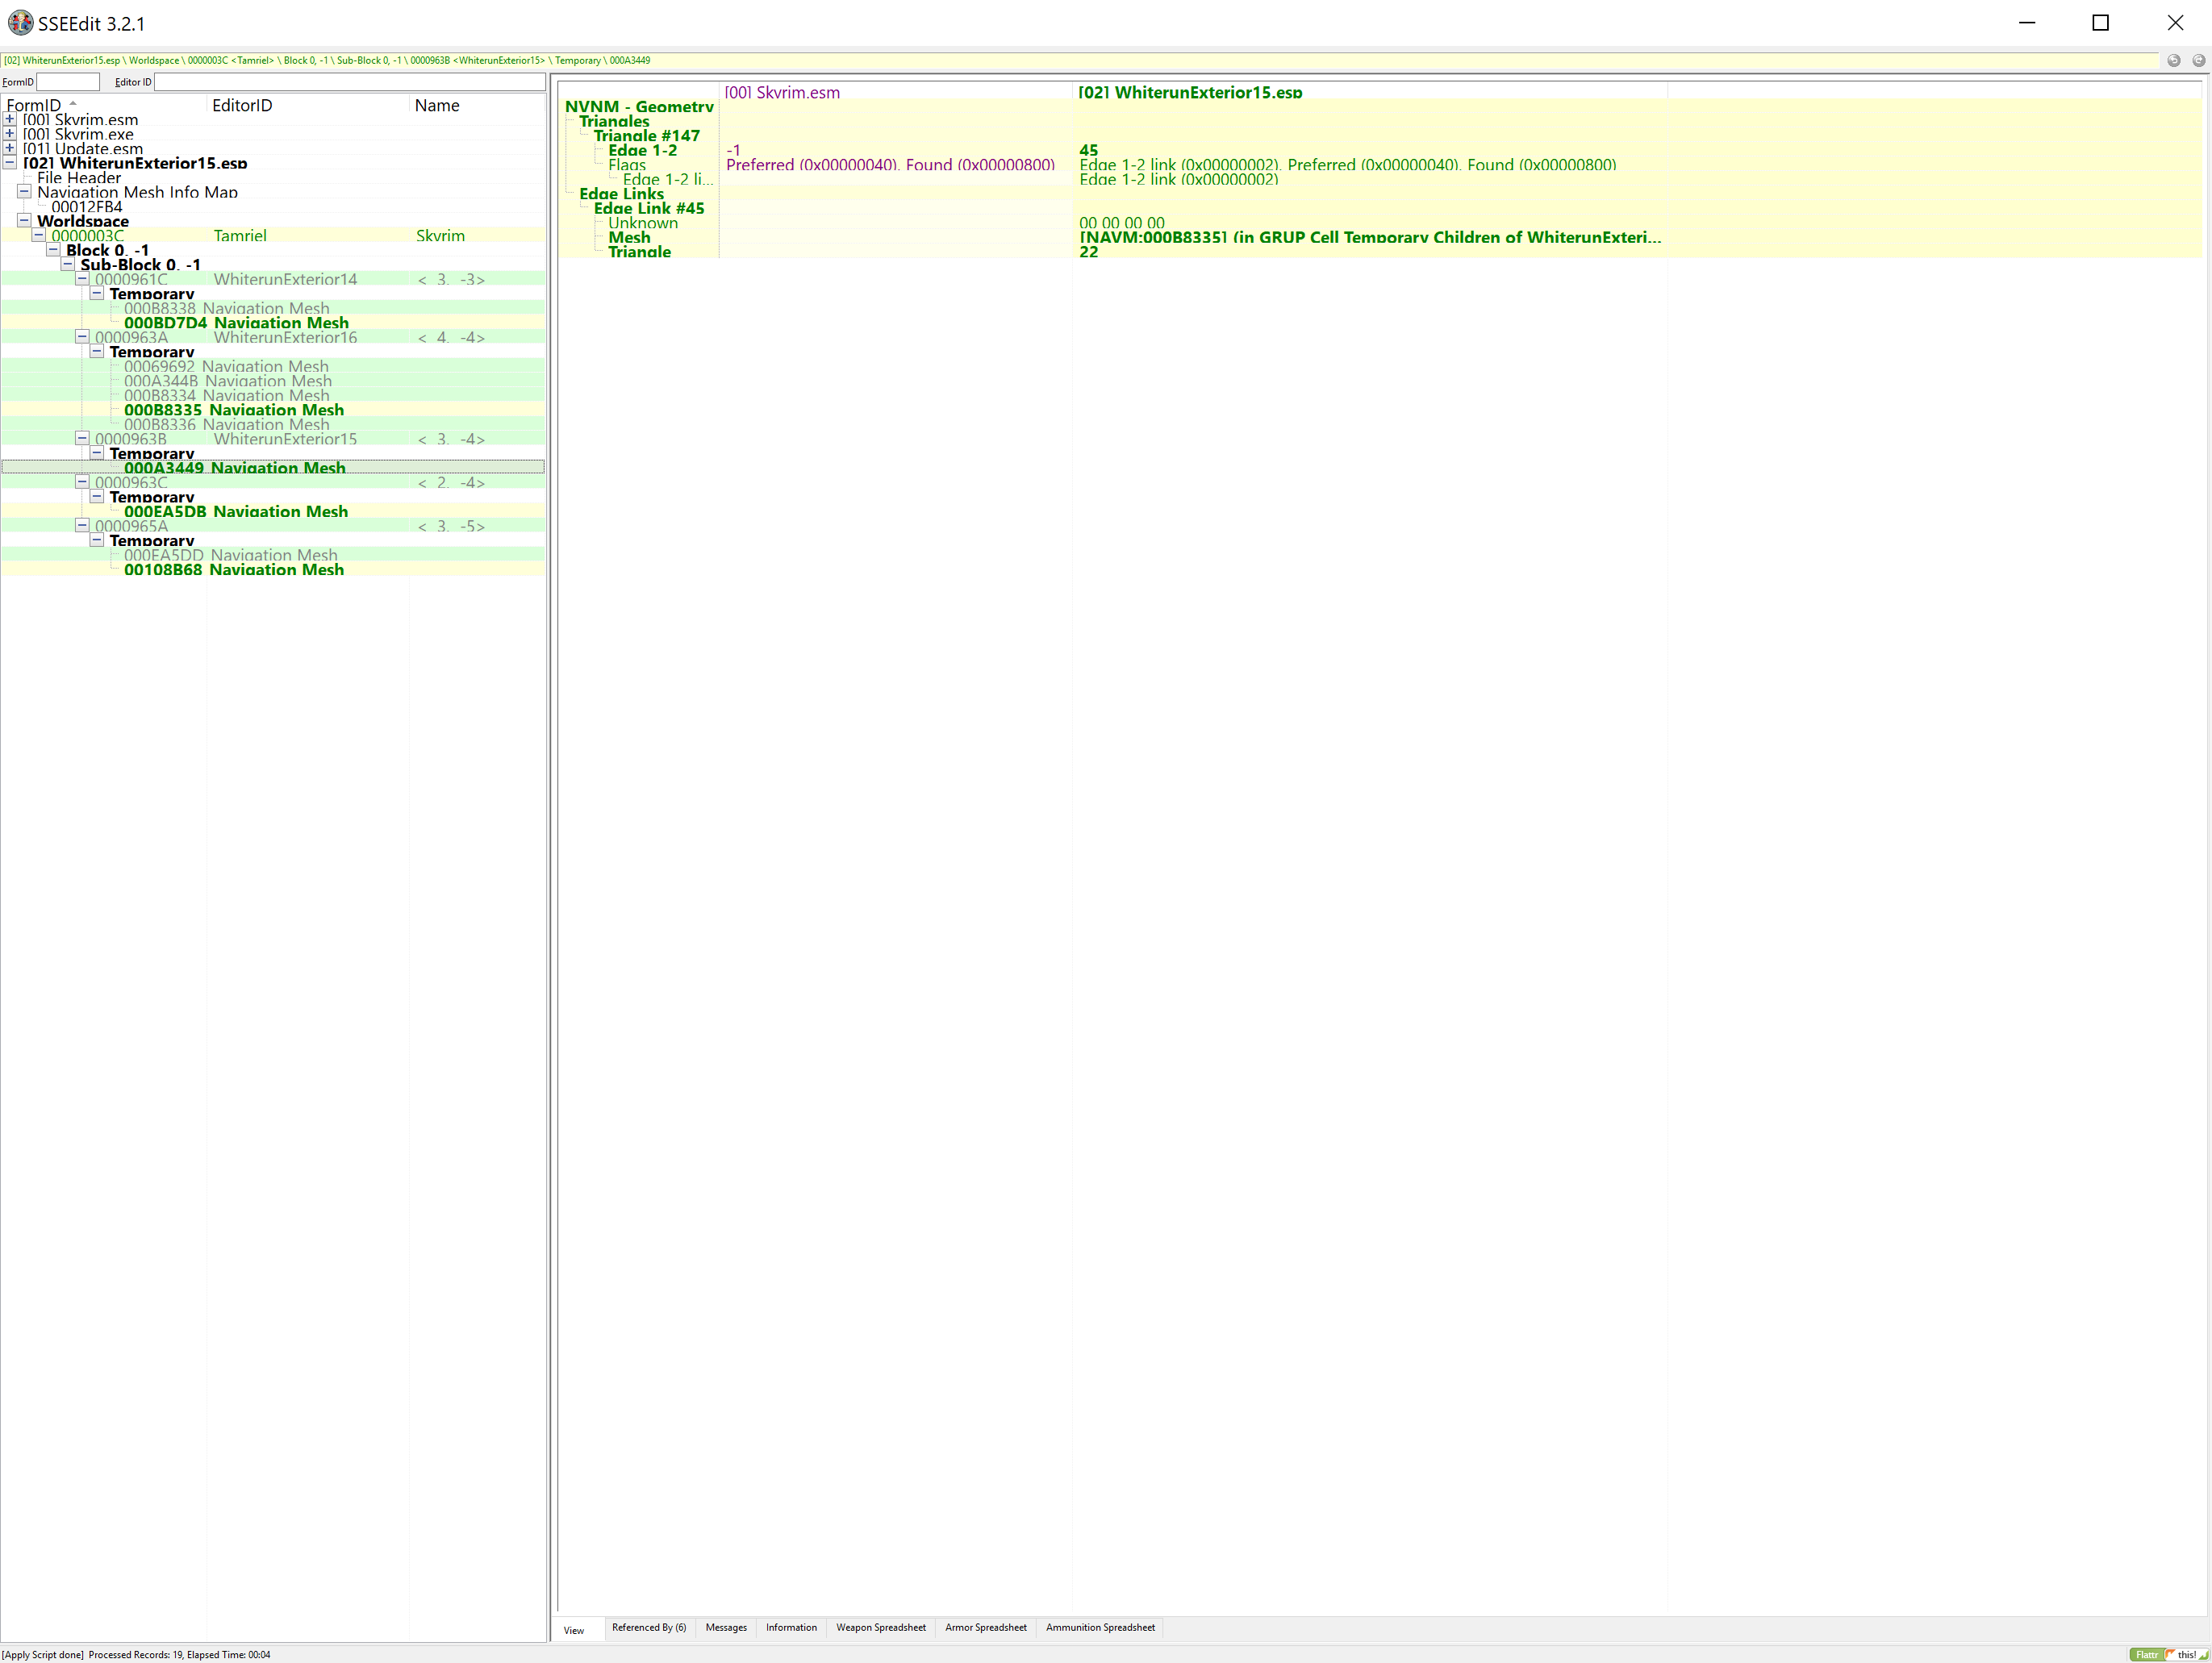The image size is (2212, 1663).
Task: Collapse the 0000965A cell node
Action: pos(82,525)
